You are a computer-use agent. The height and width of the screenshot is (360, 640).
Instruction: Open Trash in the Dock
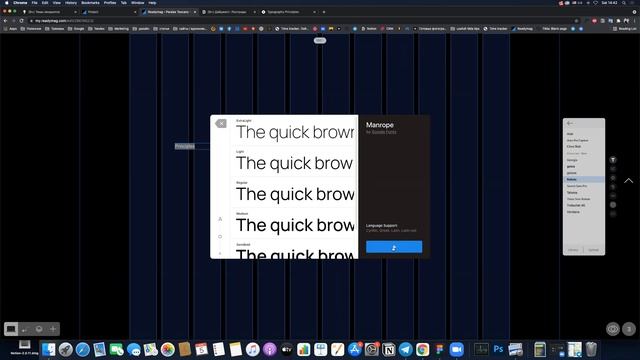point(591,349)
